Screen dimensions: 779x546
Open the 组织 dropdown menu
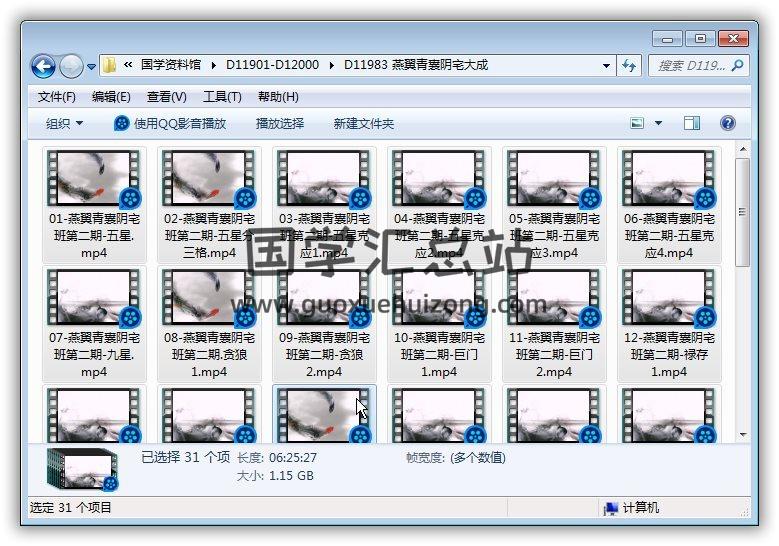[64, 123]
